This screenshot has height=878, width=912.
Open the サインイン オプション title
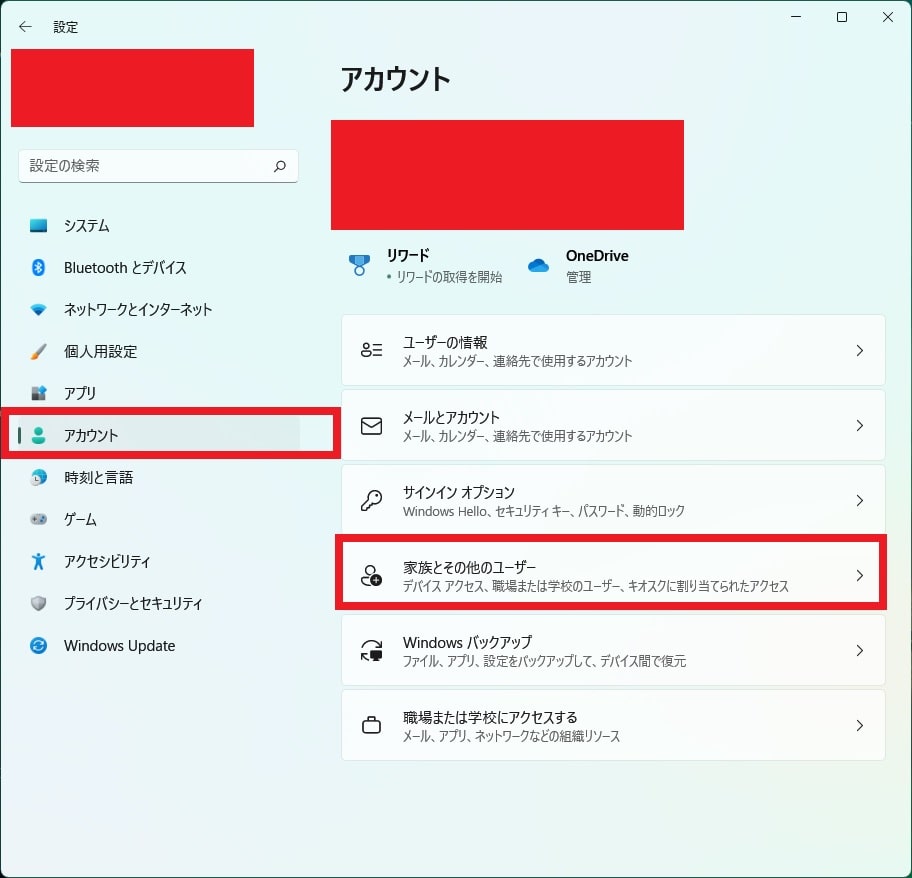click(x=459, y=492)
